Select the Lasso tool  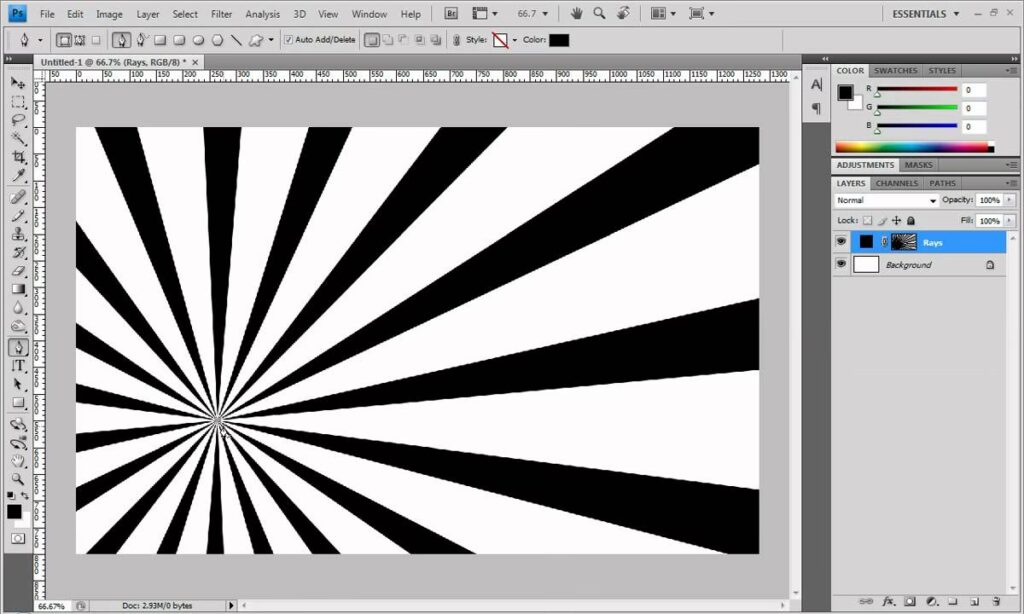(x=18, y=120)
